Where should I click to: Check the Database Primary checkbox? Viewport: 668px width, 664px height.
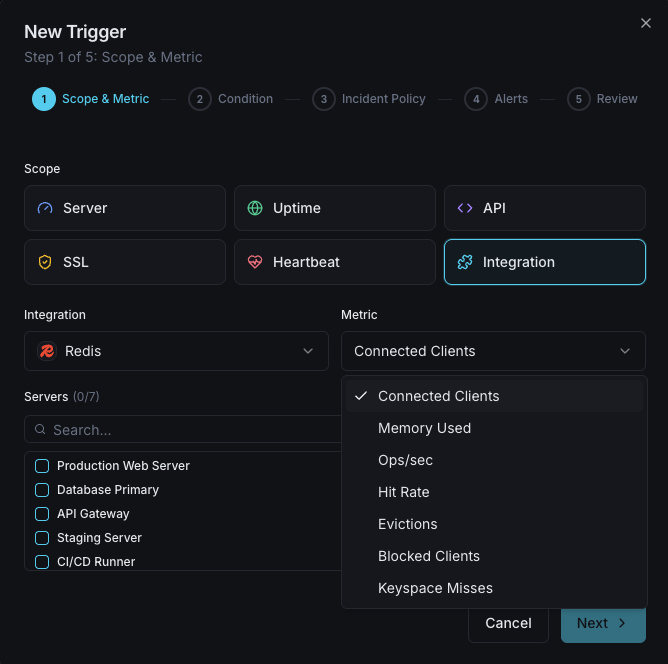pos(42,490)
